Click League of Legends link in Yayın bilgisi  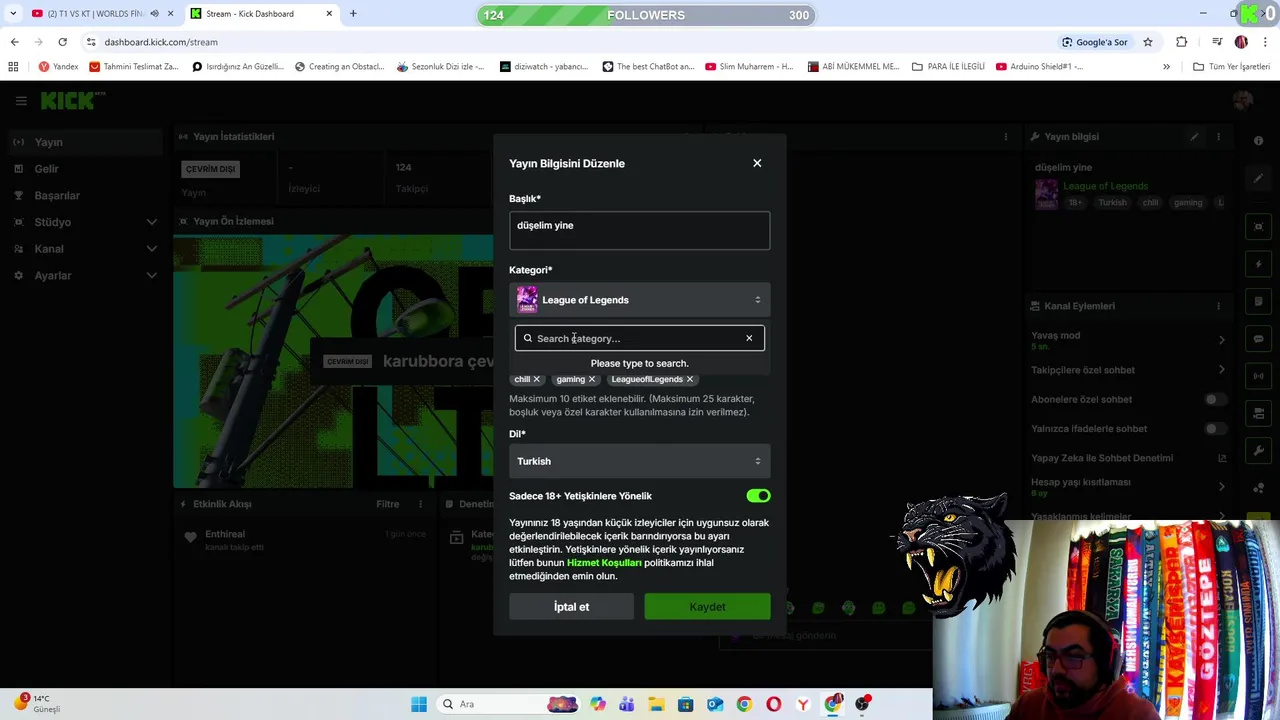point(1105,186)
